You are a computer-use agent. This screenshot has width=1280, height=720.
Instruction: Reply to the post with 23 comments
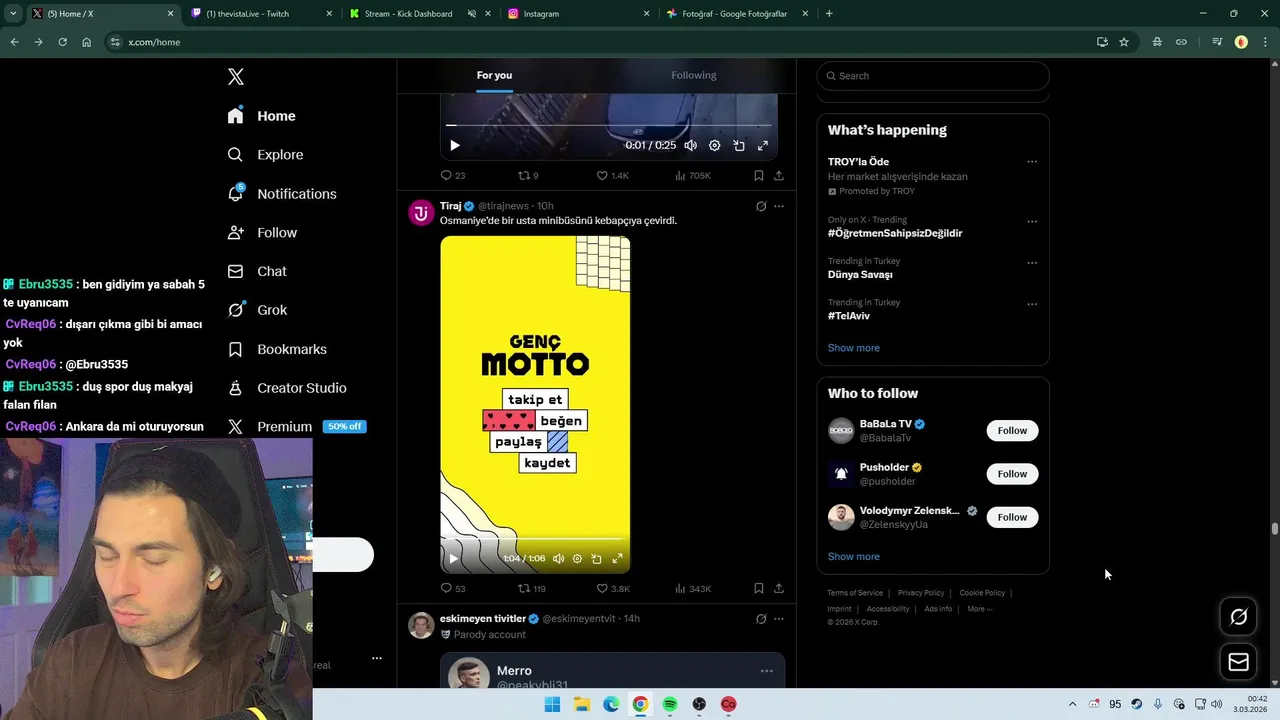tap(452, 175)
